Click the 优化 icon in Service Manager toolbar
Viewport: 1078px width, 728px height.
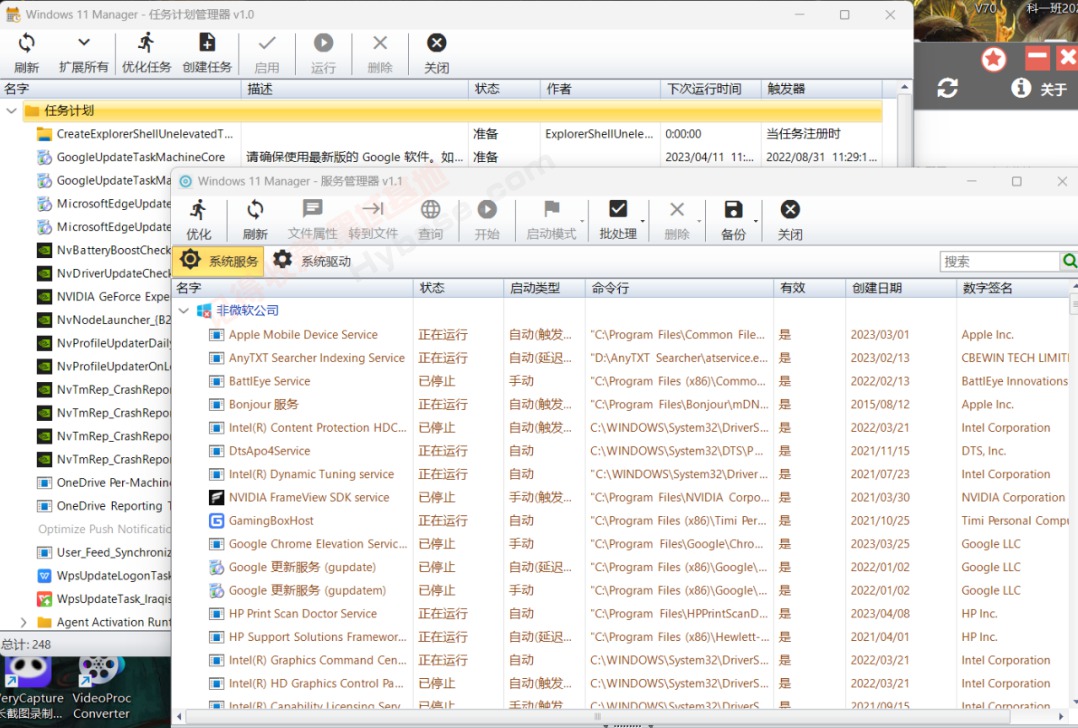pos(199,210)
